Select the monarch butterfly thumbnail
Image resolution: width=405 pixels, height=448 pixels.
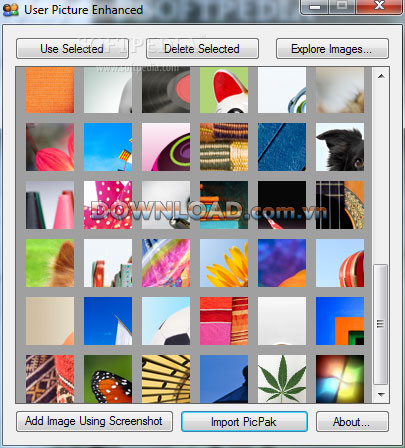(x=108, y=379)
